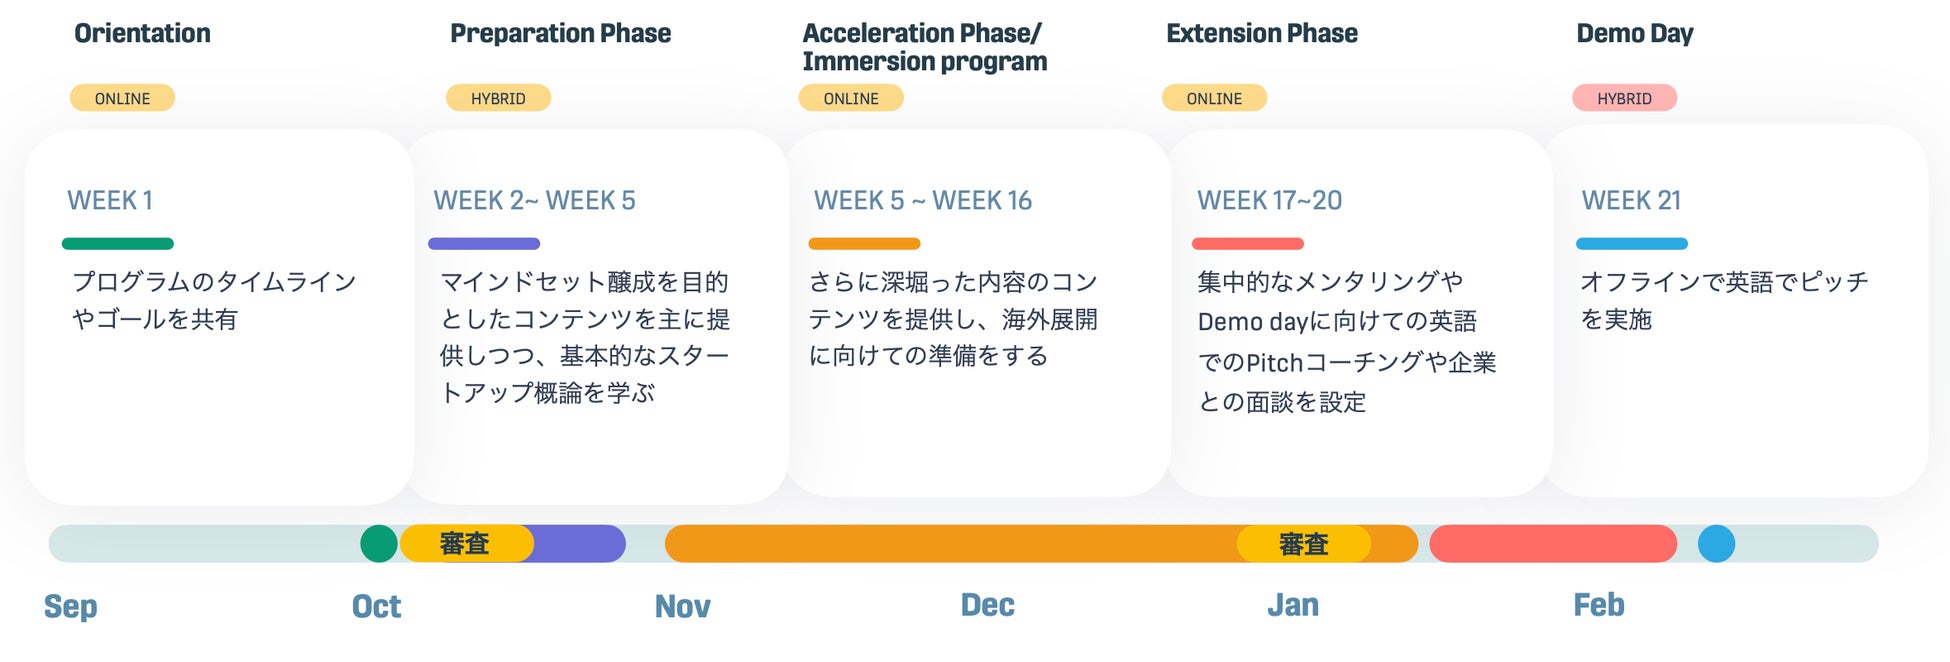Click the blue dot near Feb
The image size is (1950, 662).
[x=1716, y=544]
